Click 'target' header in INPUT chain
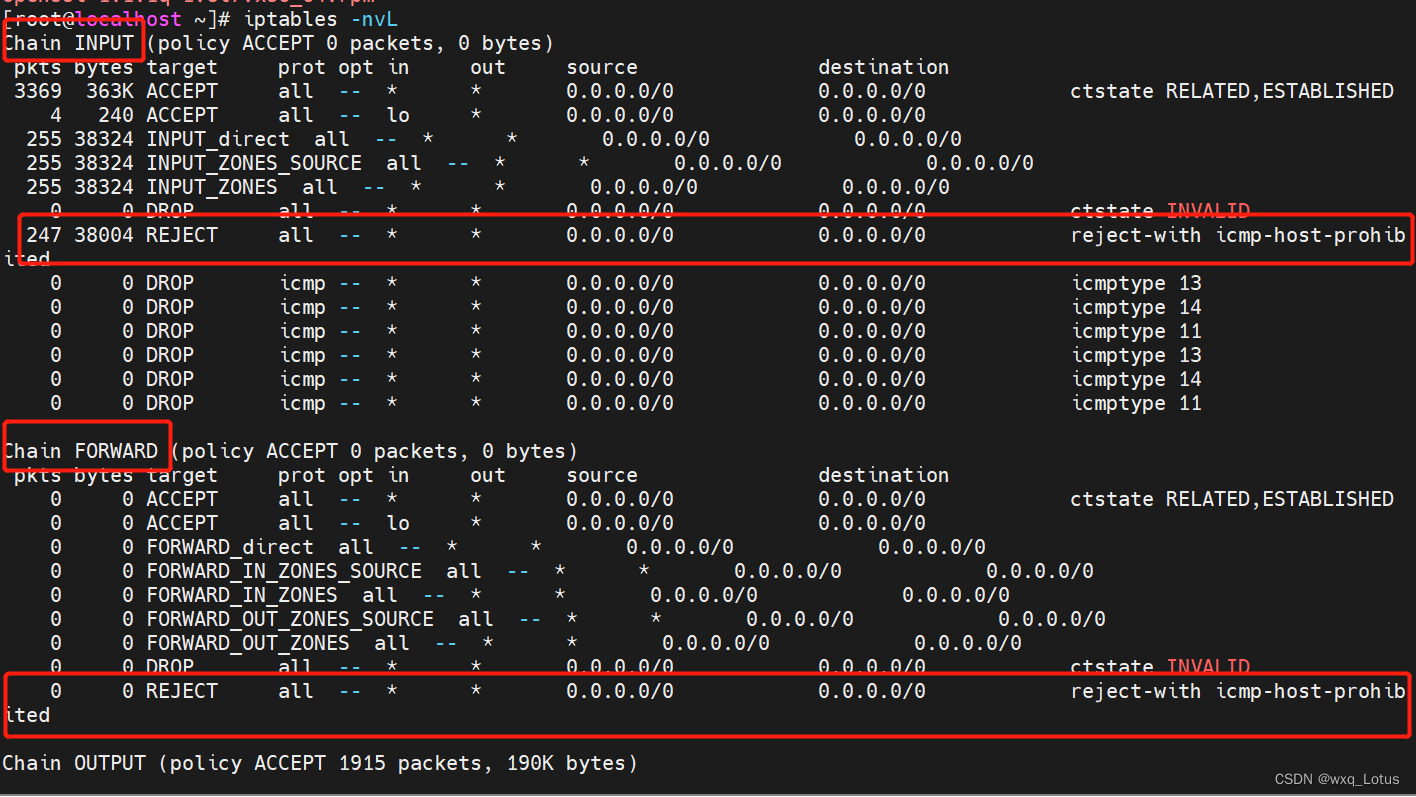The height and width of the screenshot is (797, 1416). click(x=182, y=67)
